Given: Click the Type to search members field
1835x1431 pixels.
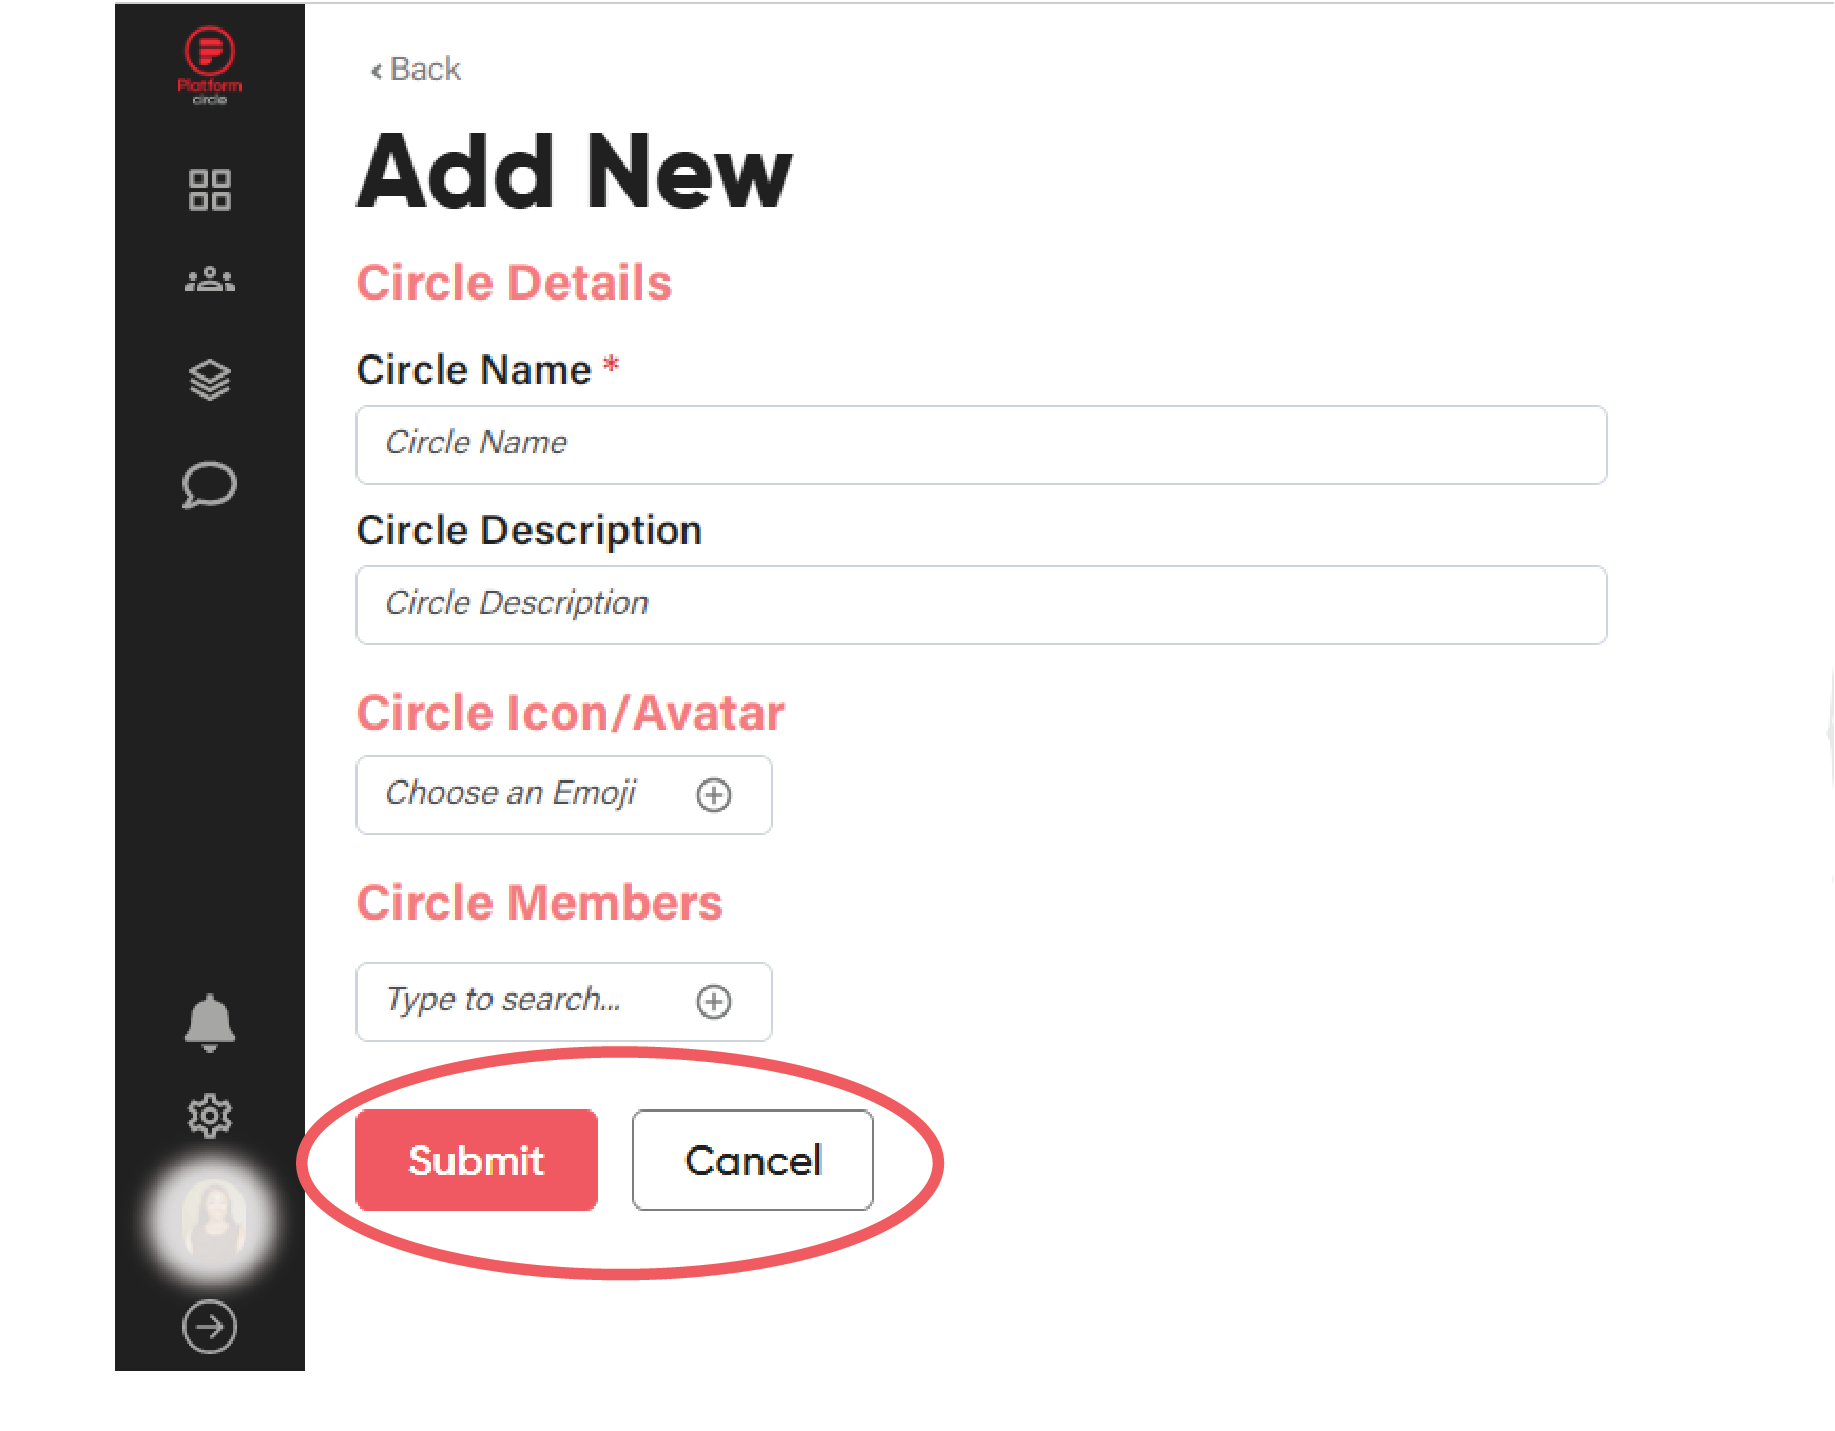Looking at the screenshot, I should point(564,1002).
